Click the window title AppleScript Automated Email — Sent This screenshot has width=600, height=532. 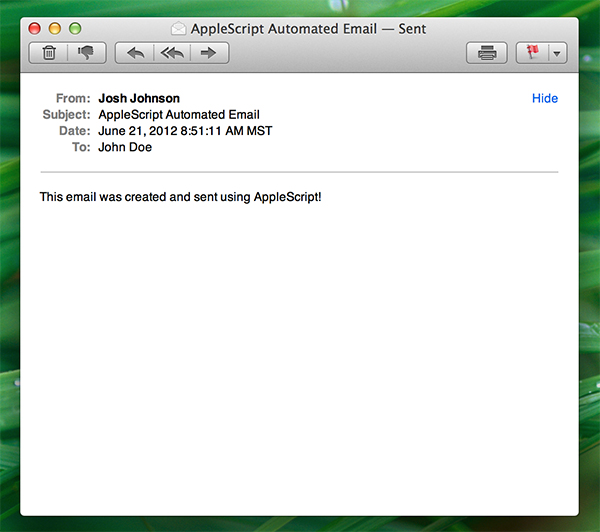pyautogui.click(x=308, y=29)
